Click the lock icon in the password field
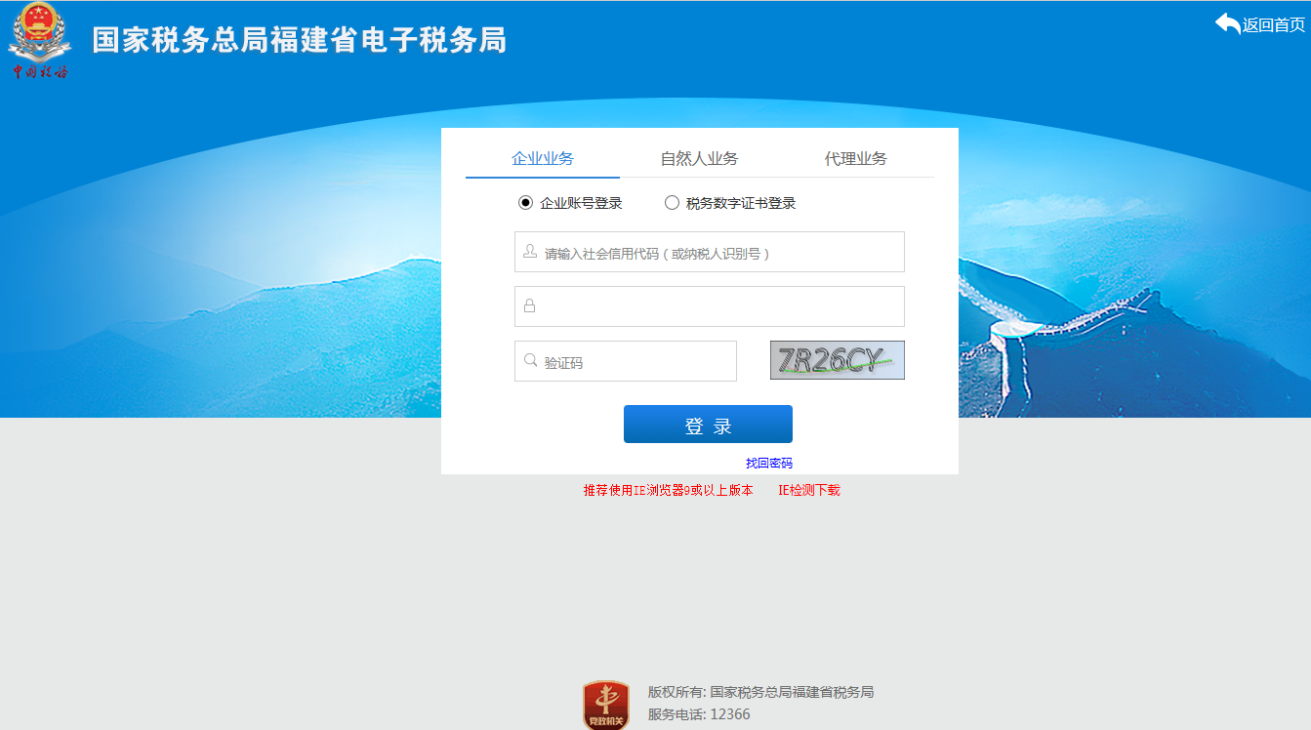Screen dimensions: 1311x730 coord(530,306)
